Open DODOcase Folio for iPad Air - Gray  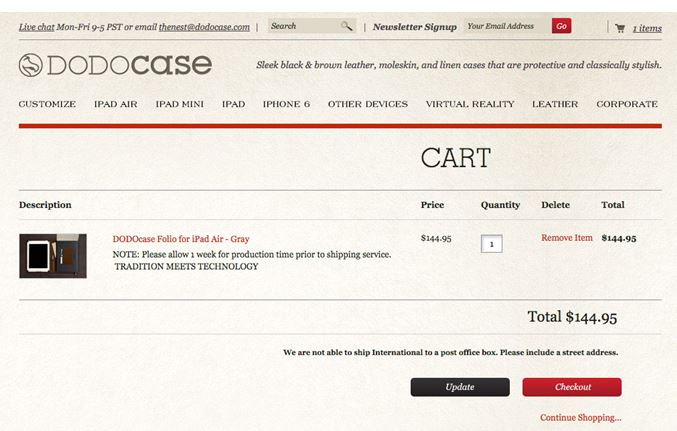click(x=181, y=239)
